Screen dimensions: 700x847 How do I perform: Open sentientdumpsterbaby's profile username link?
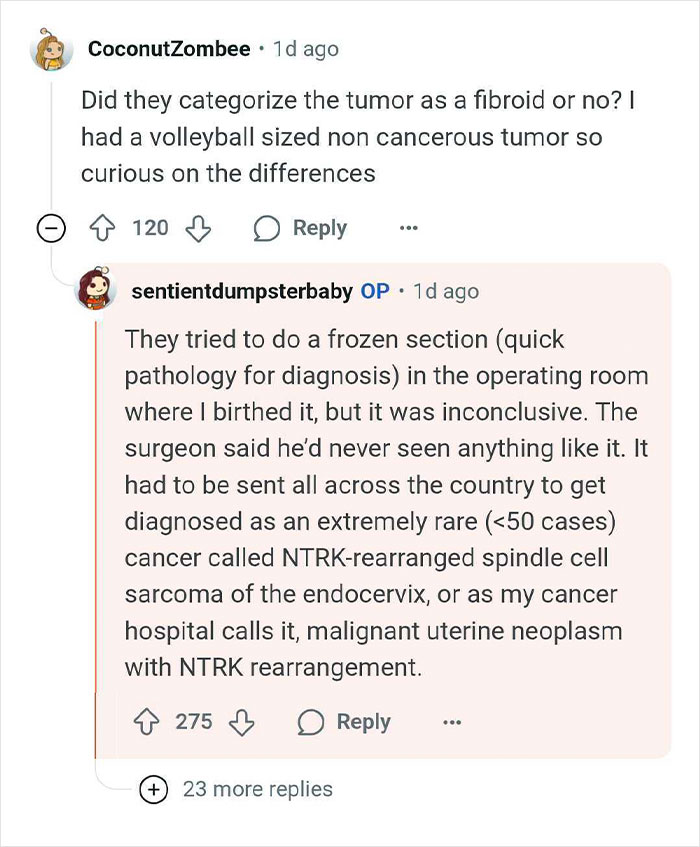[241, 291]
